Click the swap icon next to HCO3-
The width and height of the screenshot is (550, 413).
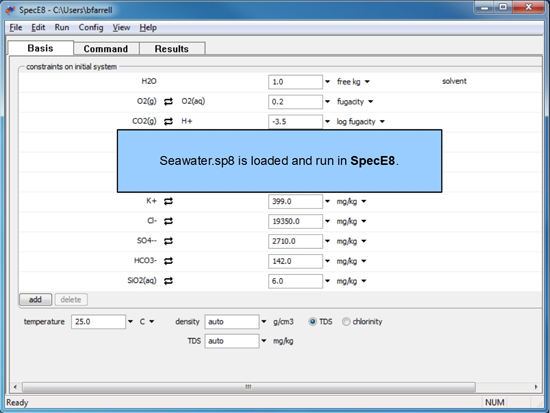pyautogui.click(x=168, y=261)
